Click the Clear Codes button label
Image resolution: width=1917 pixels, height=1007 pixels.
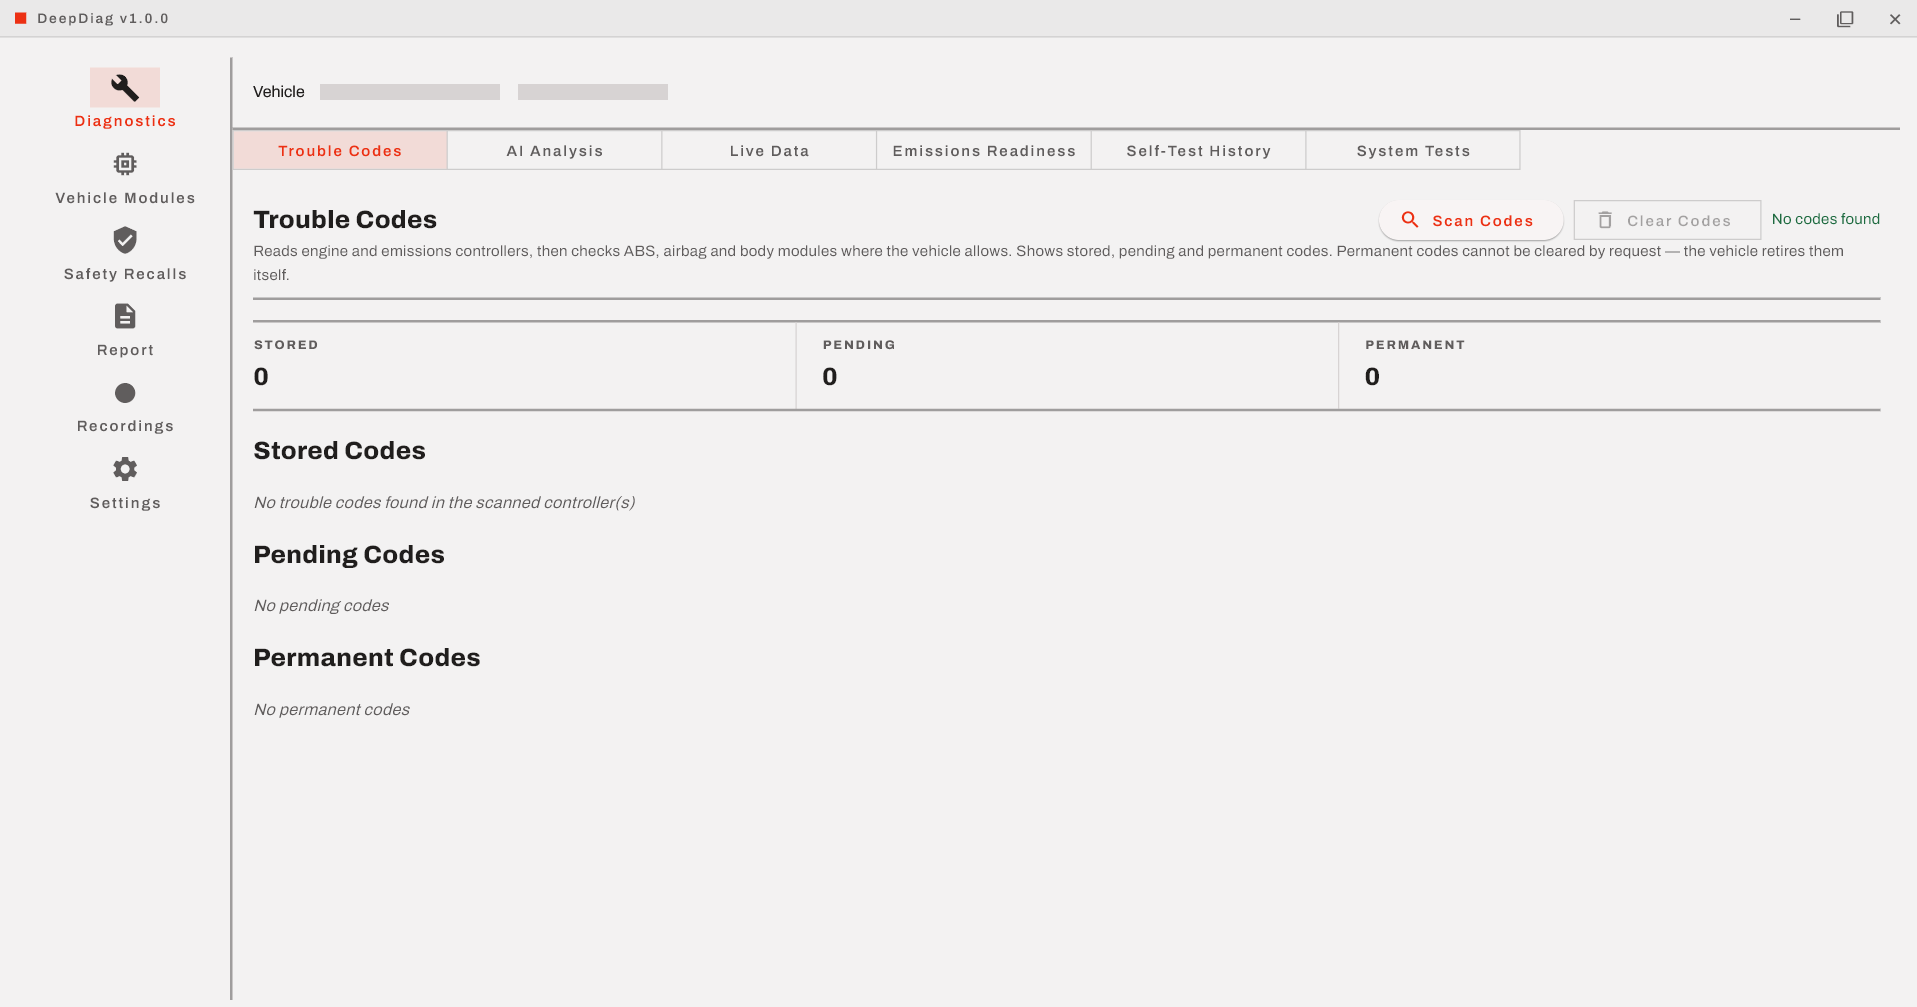tap(1679, 221)
